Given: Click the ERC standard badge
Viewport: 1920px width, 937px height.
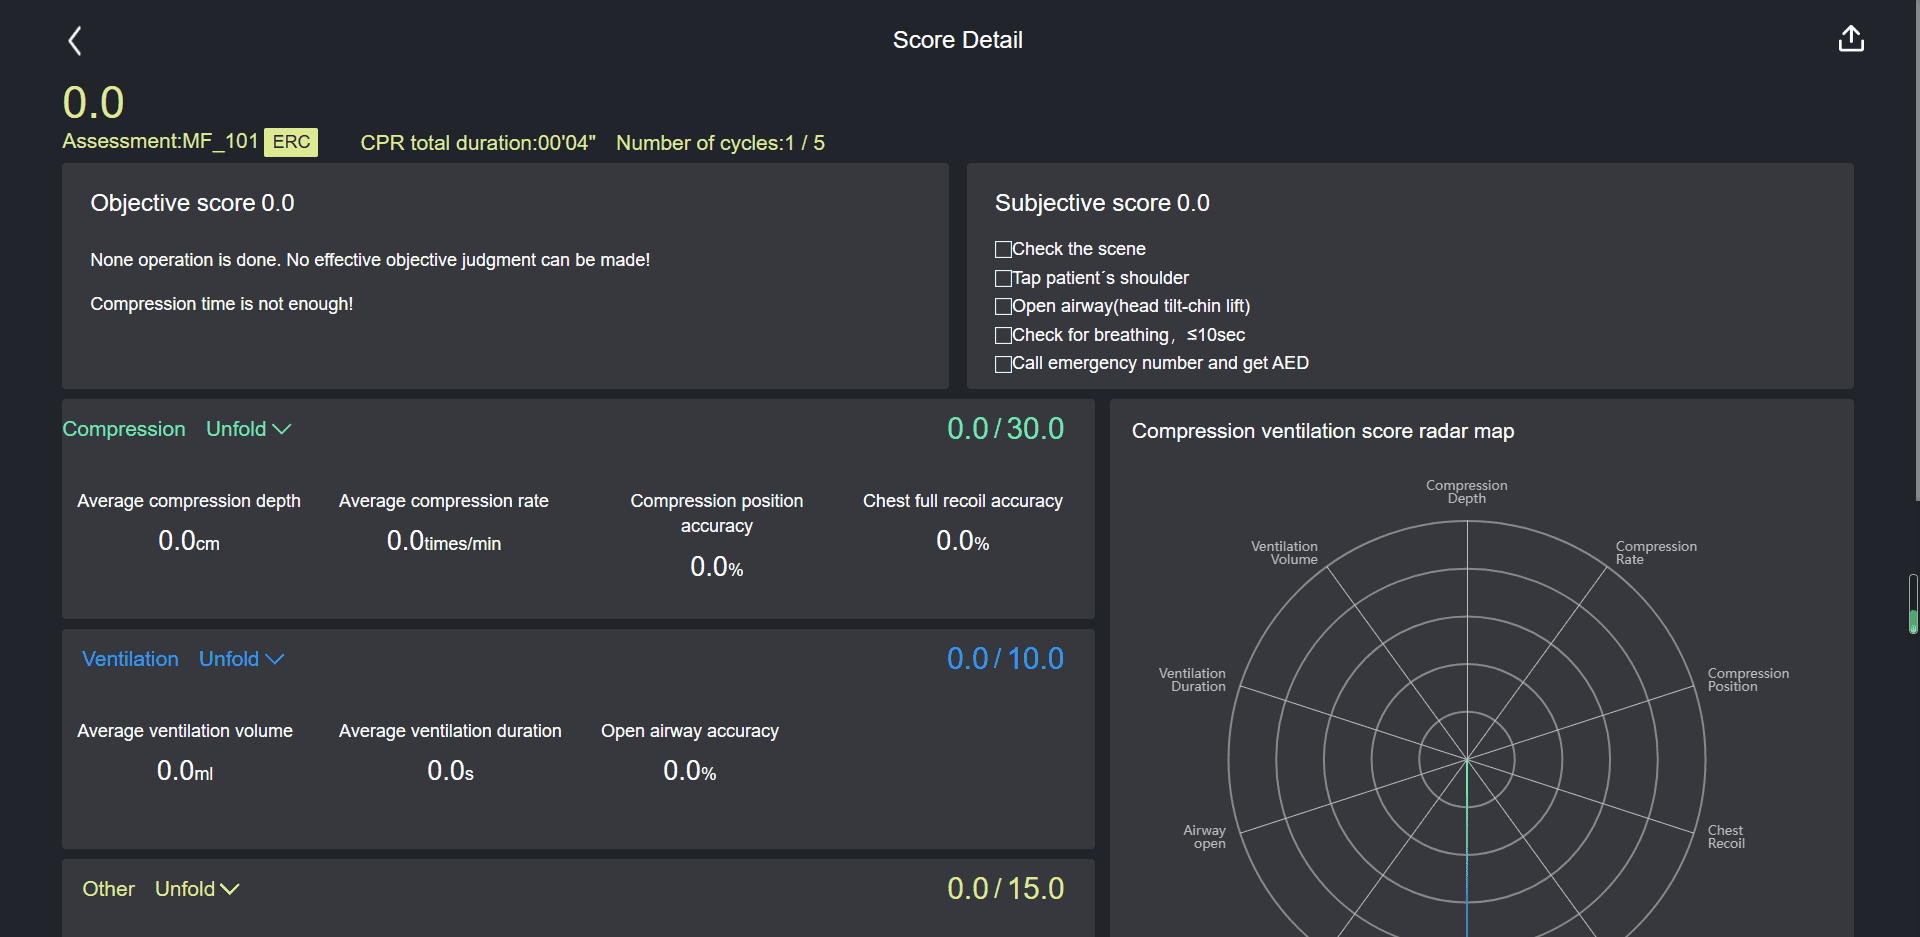Looking at the screenshot, I should pyautogui.click(x=291, y=142).
